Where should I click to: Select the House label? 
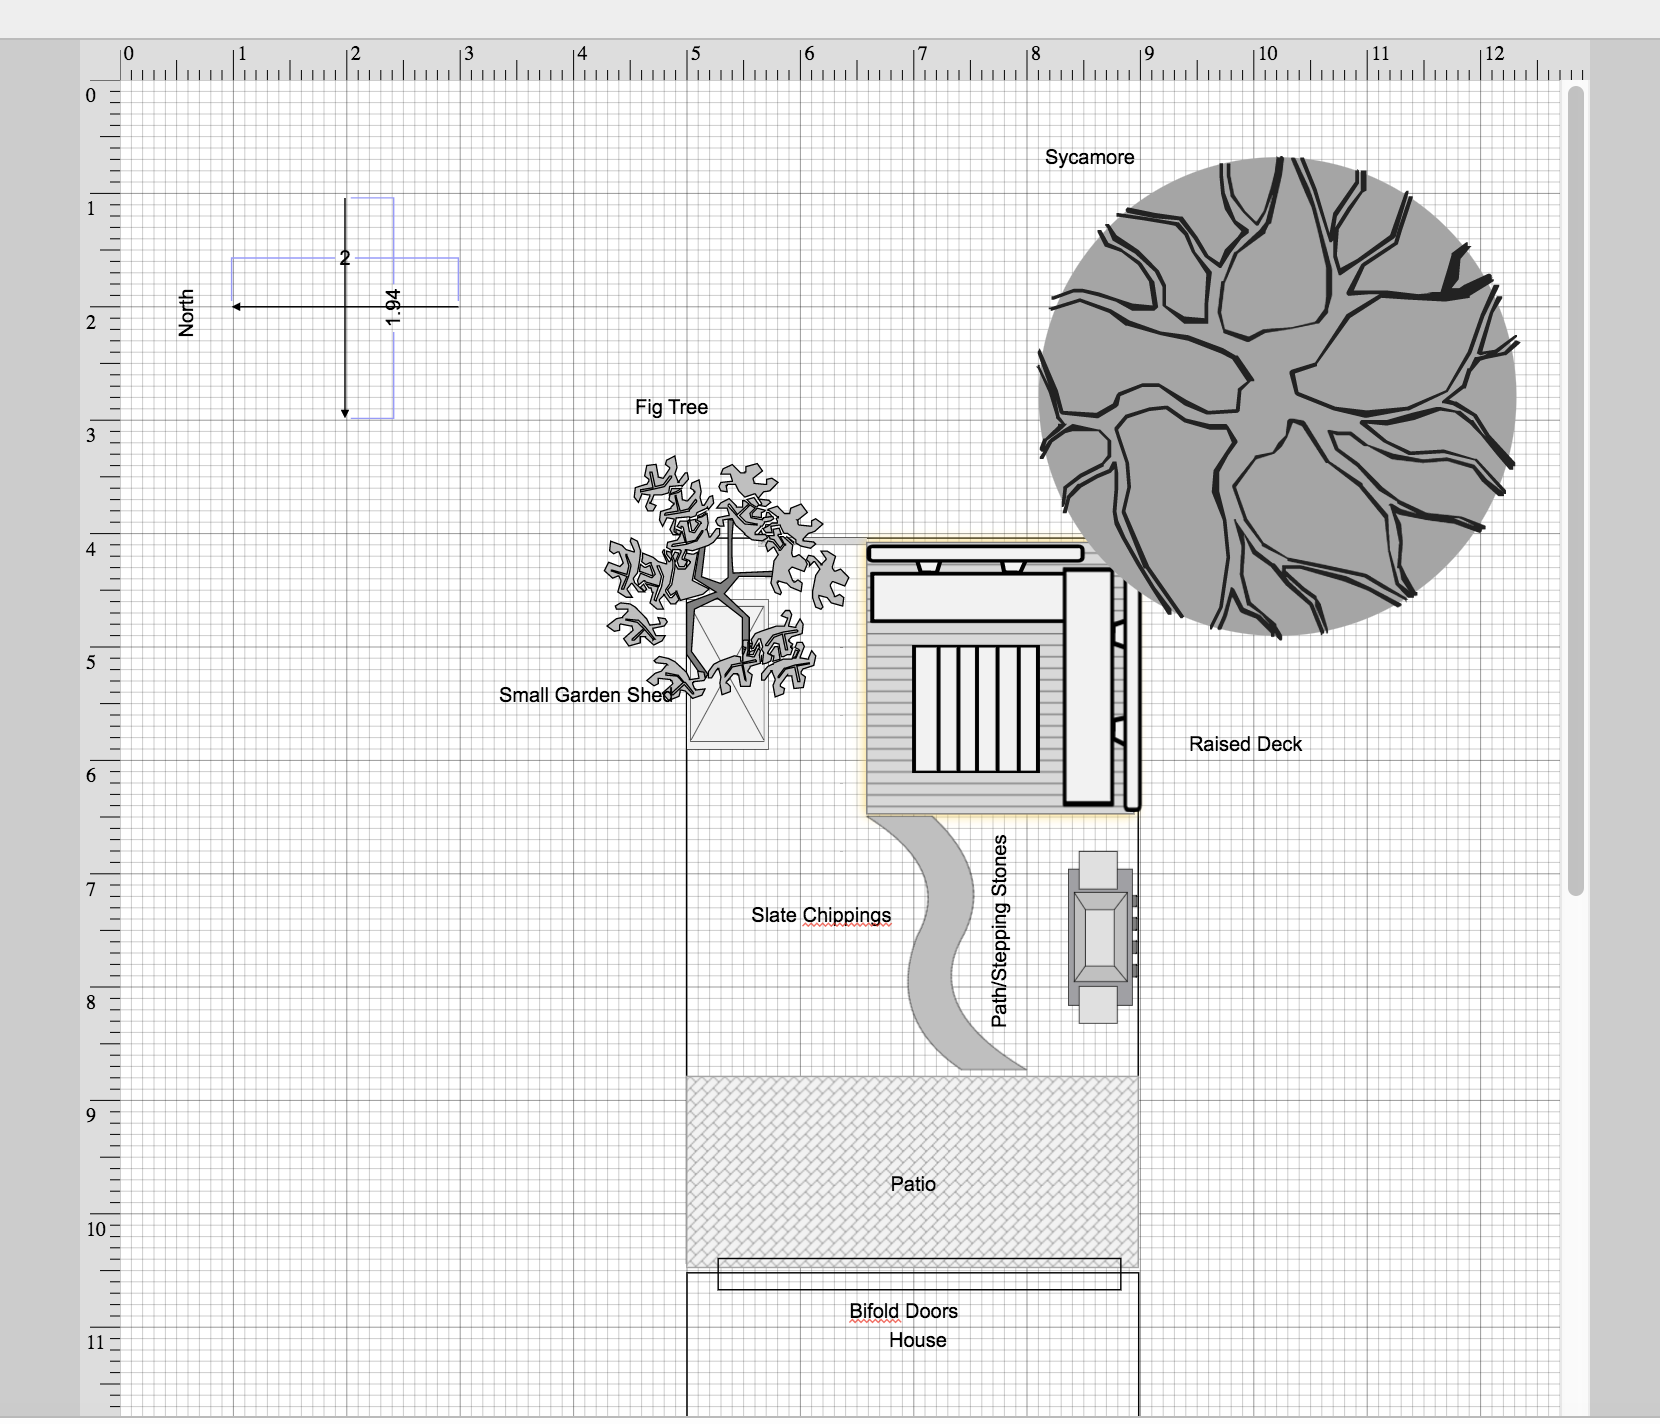coord(917,1340)
